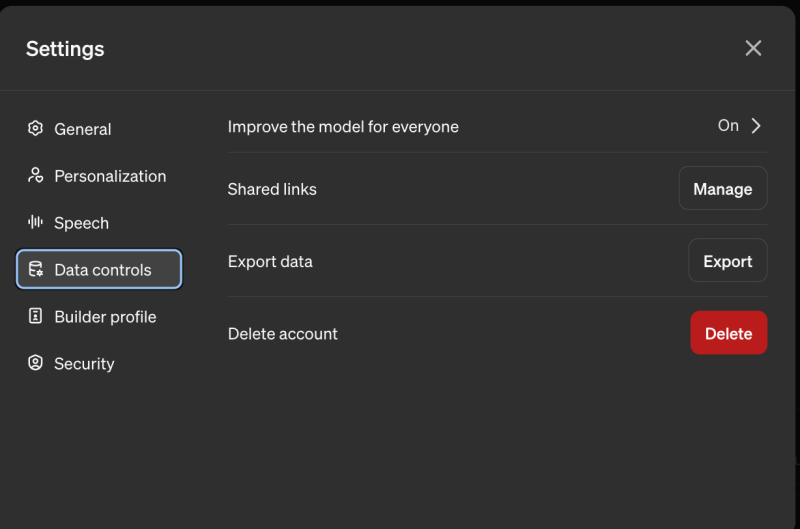Close the Settings dialog with X

[x=753, y=48]
